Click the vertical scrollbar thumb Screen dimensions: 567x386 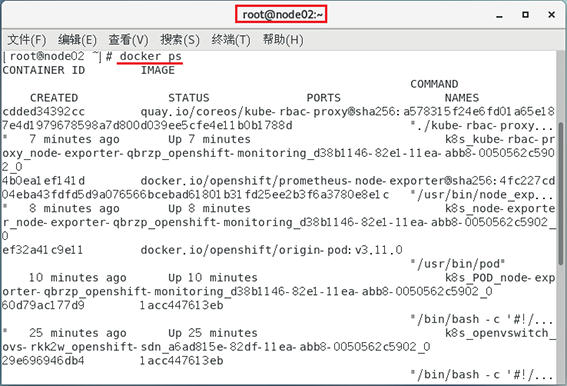point(560,194)
